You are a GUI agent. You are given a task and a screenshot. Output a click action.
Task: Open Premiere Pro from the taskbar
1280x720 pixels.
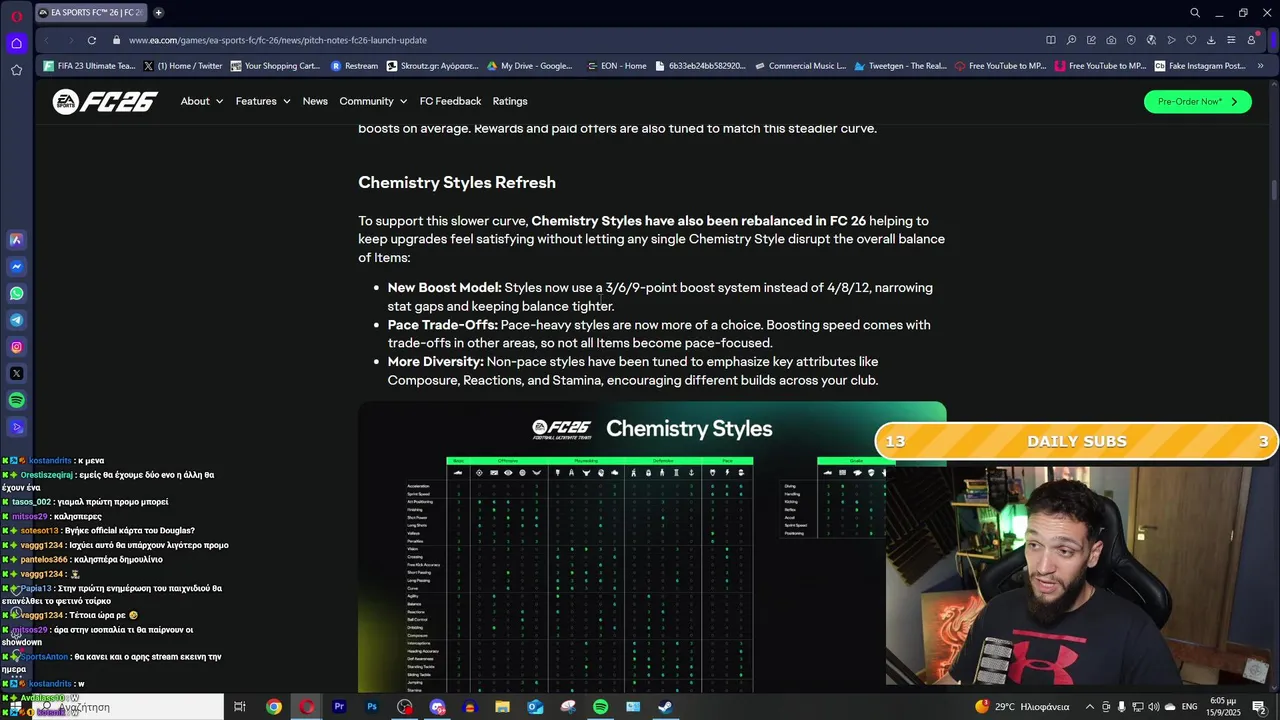pos(339,707)
